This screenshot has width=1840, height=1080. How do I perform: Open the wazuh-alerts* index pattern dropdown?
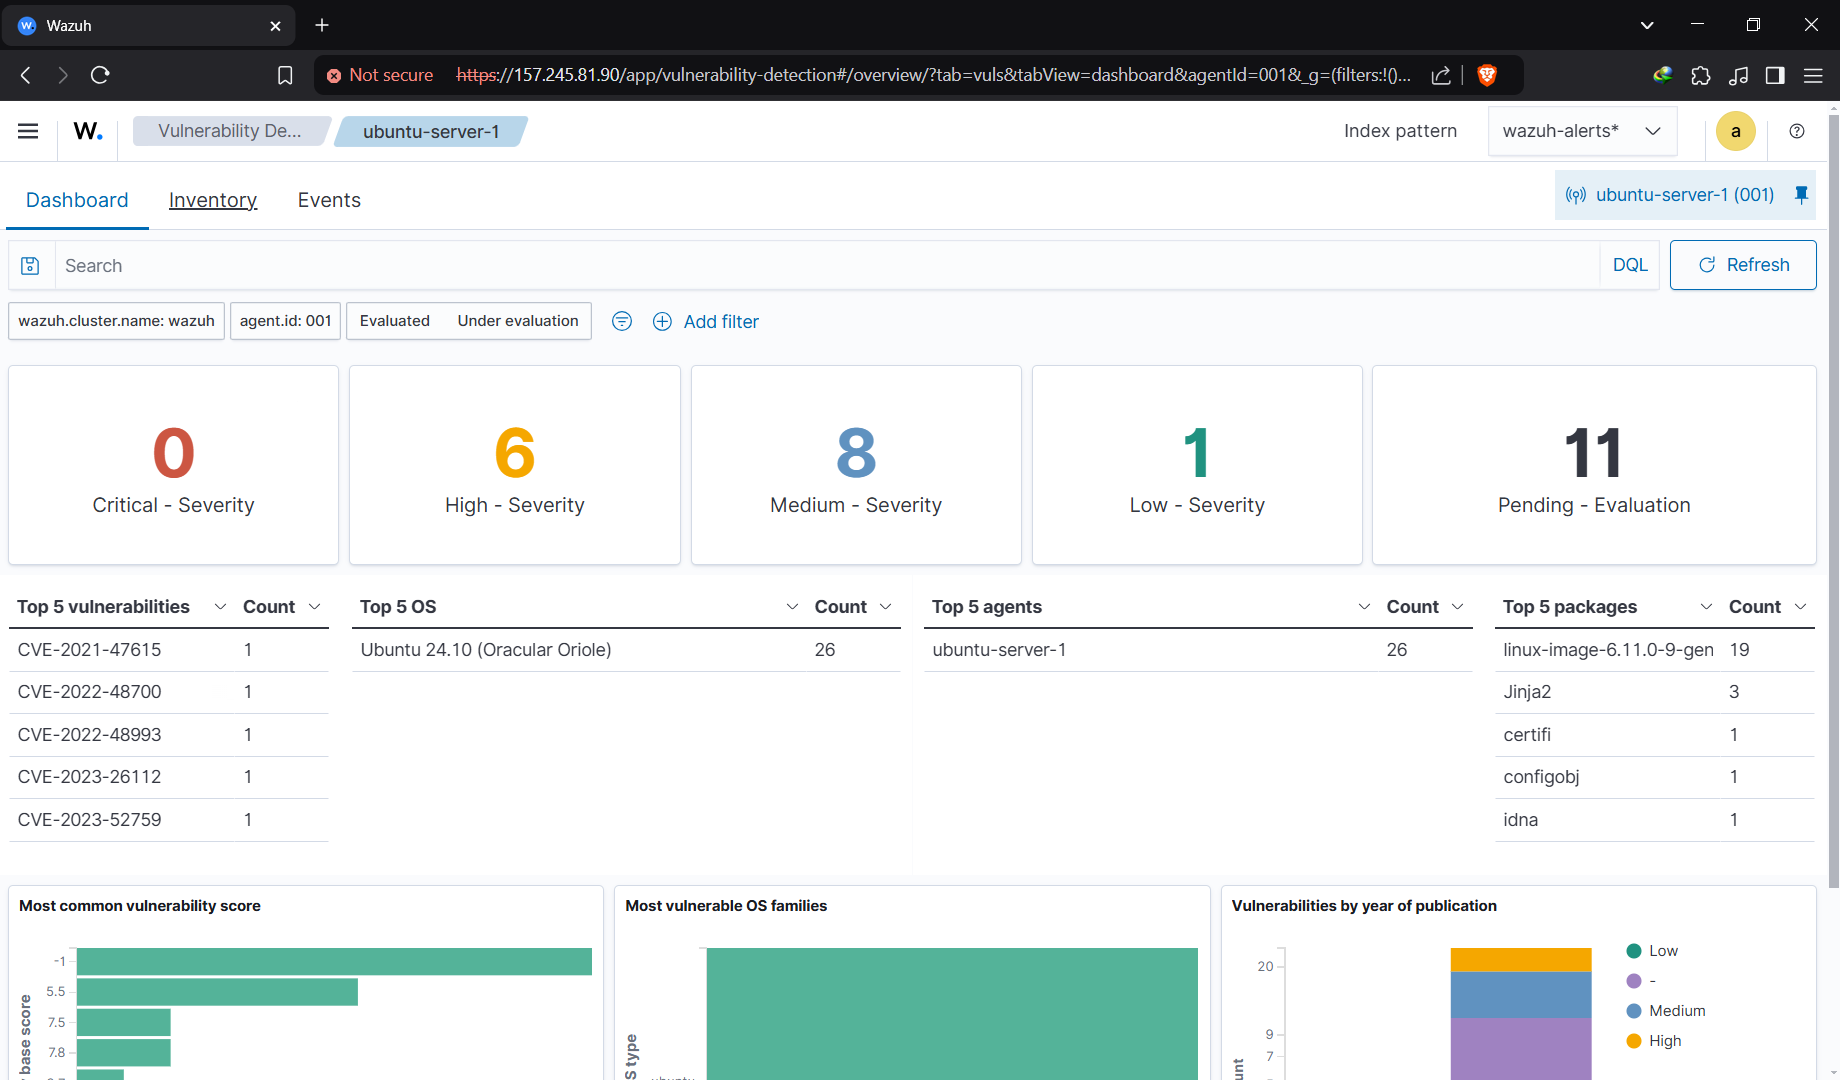click(1582, 131)
